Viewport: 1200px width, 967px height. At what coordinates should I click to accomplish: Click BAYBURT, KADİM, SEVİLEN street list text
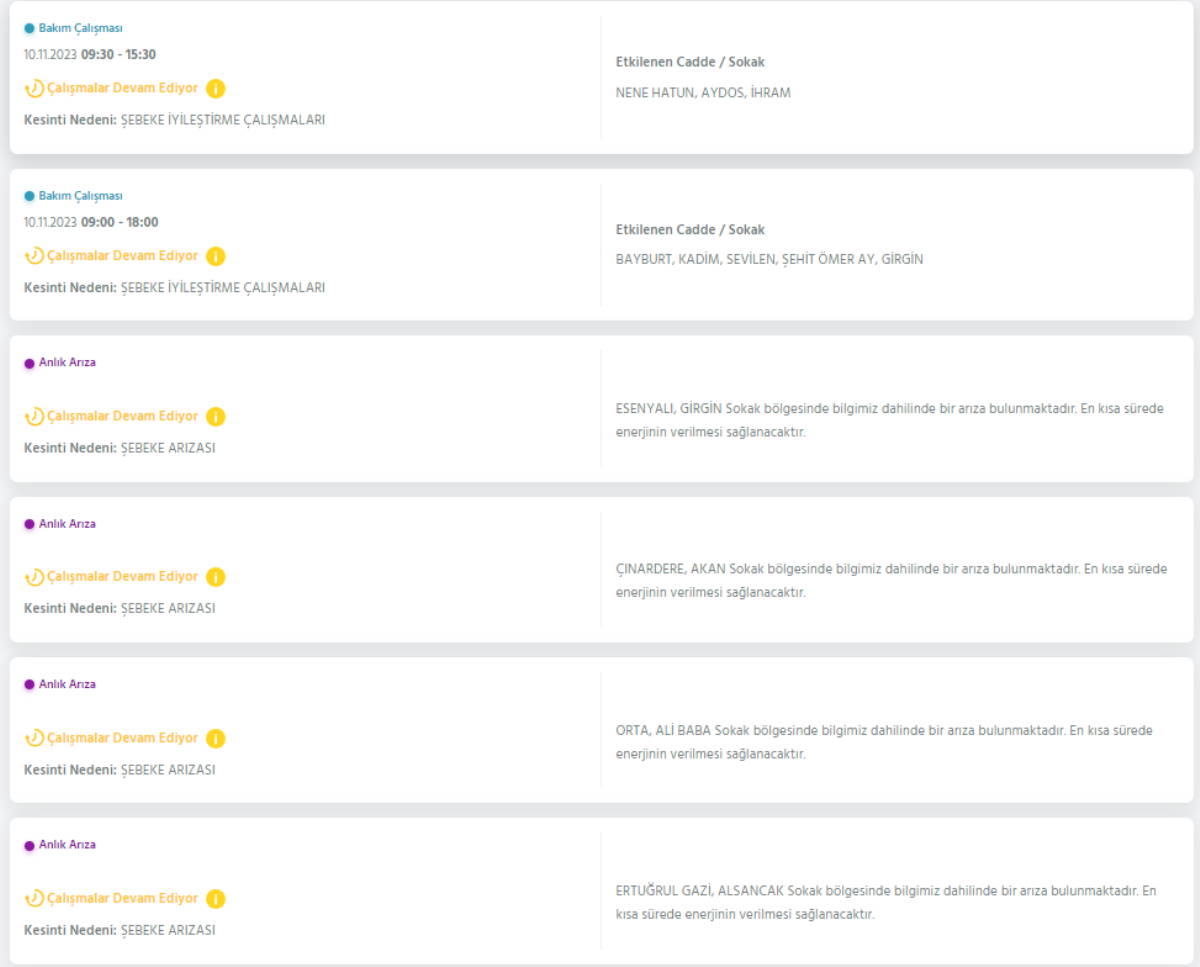click(769, 259)
